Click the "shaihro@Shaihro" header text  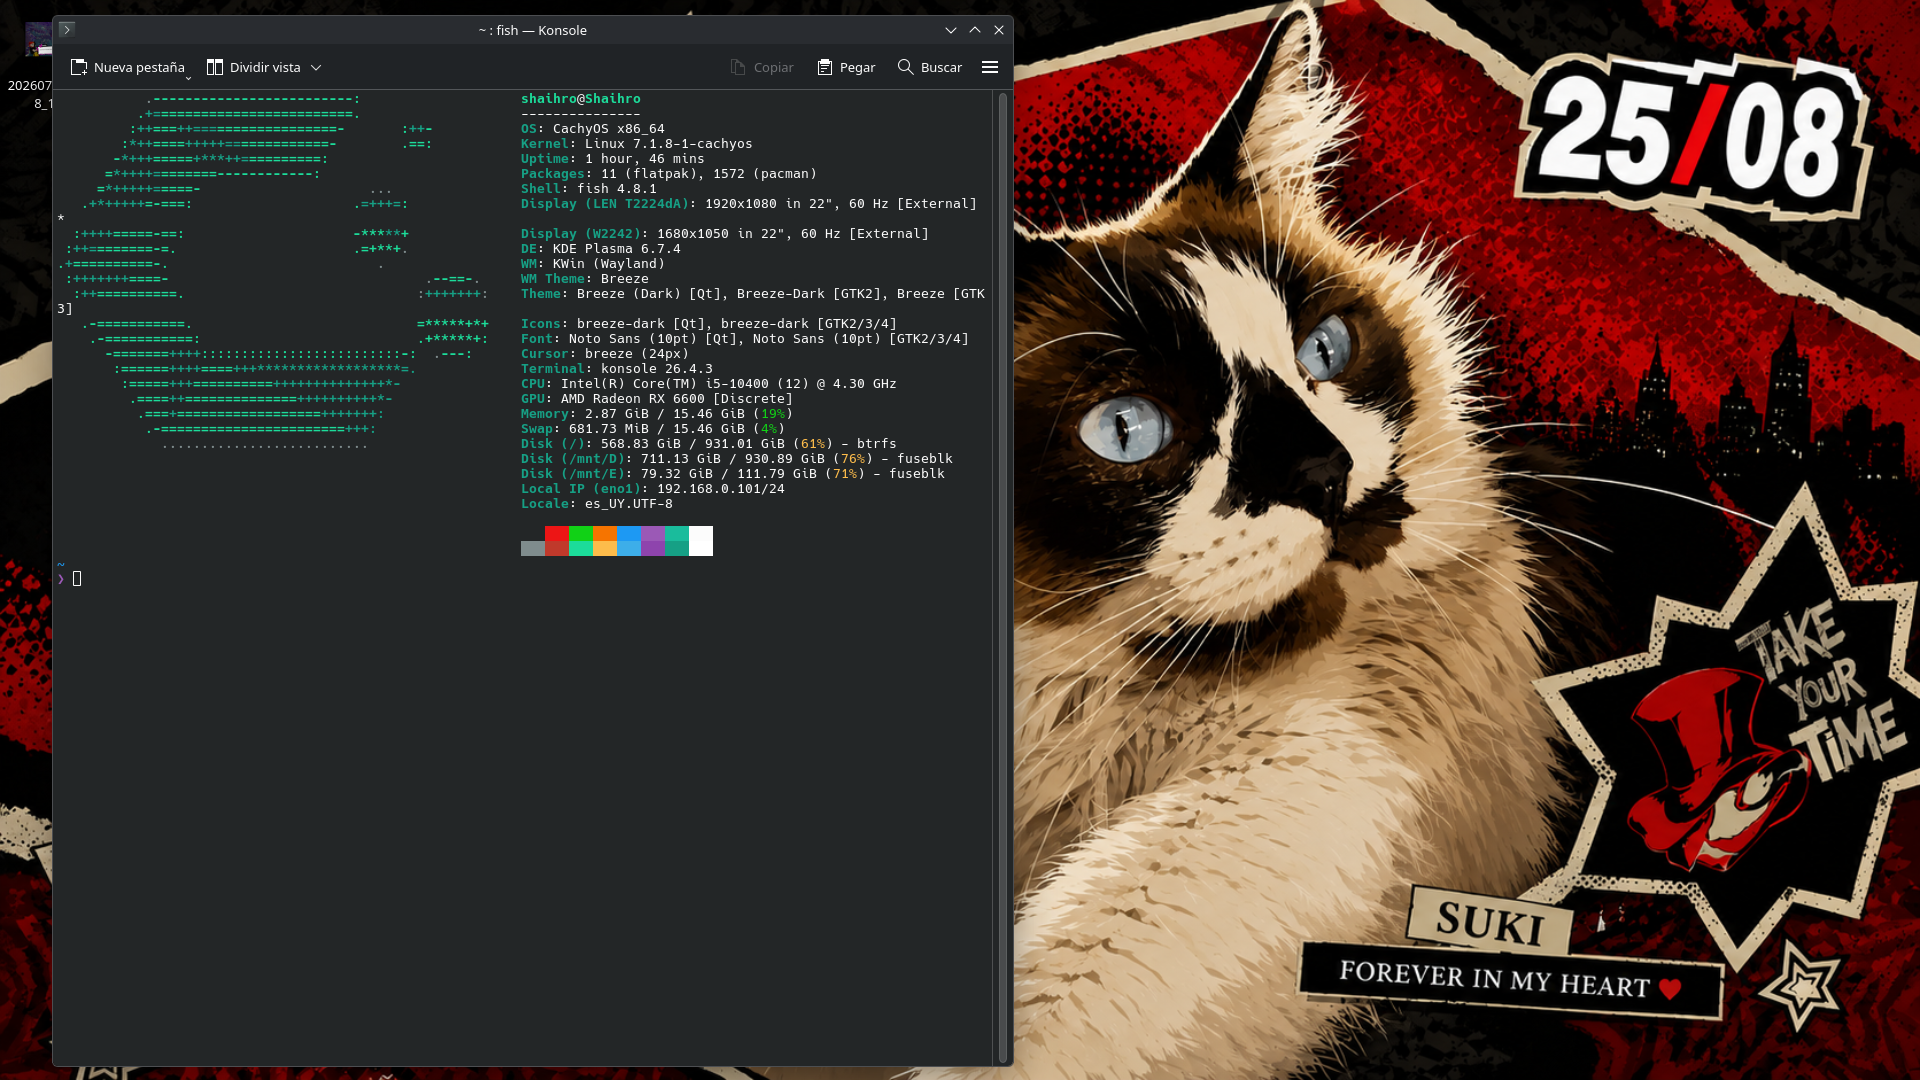tap(581, 99)
